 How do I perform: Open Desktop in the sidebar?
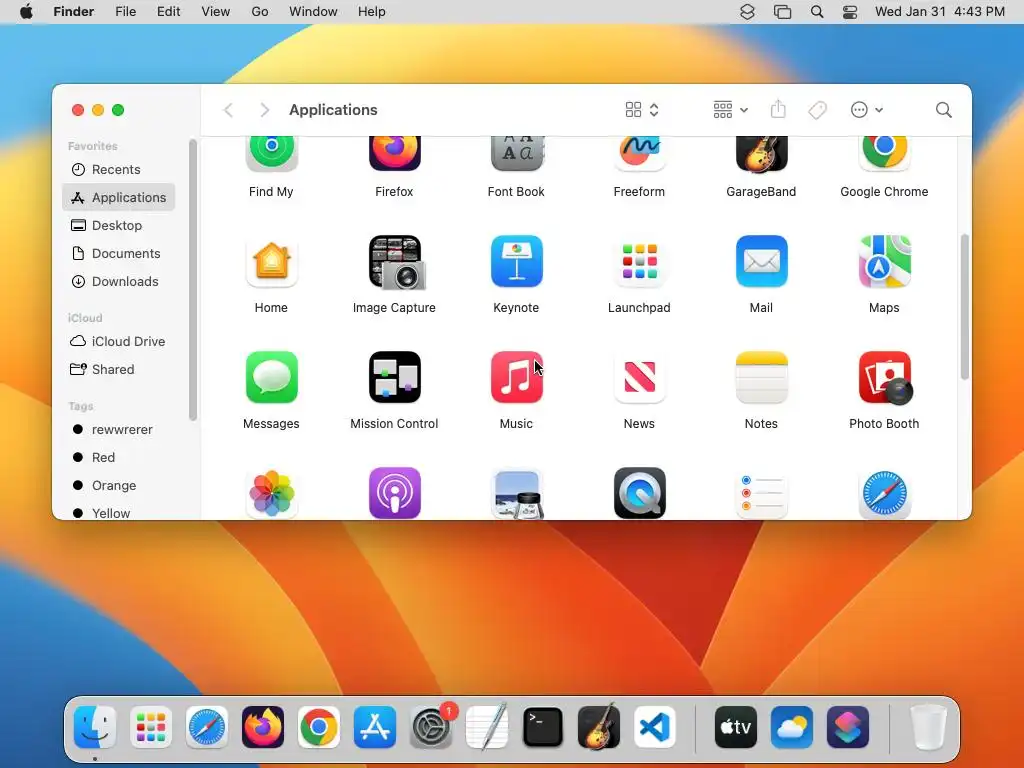coord(119,225)
